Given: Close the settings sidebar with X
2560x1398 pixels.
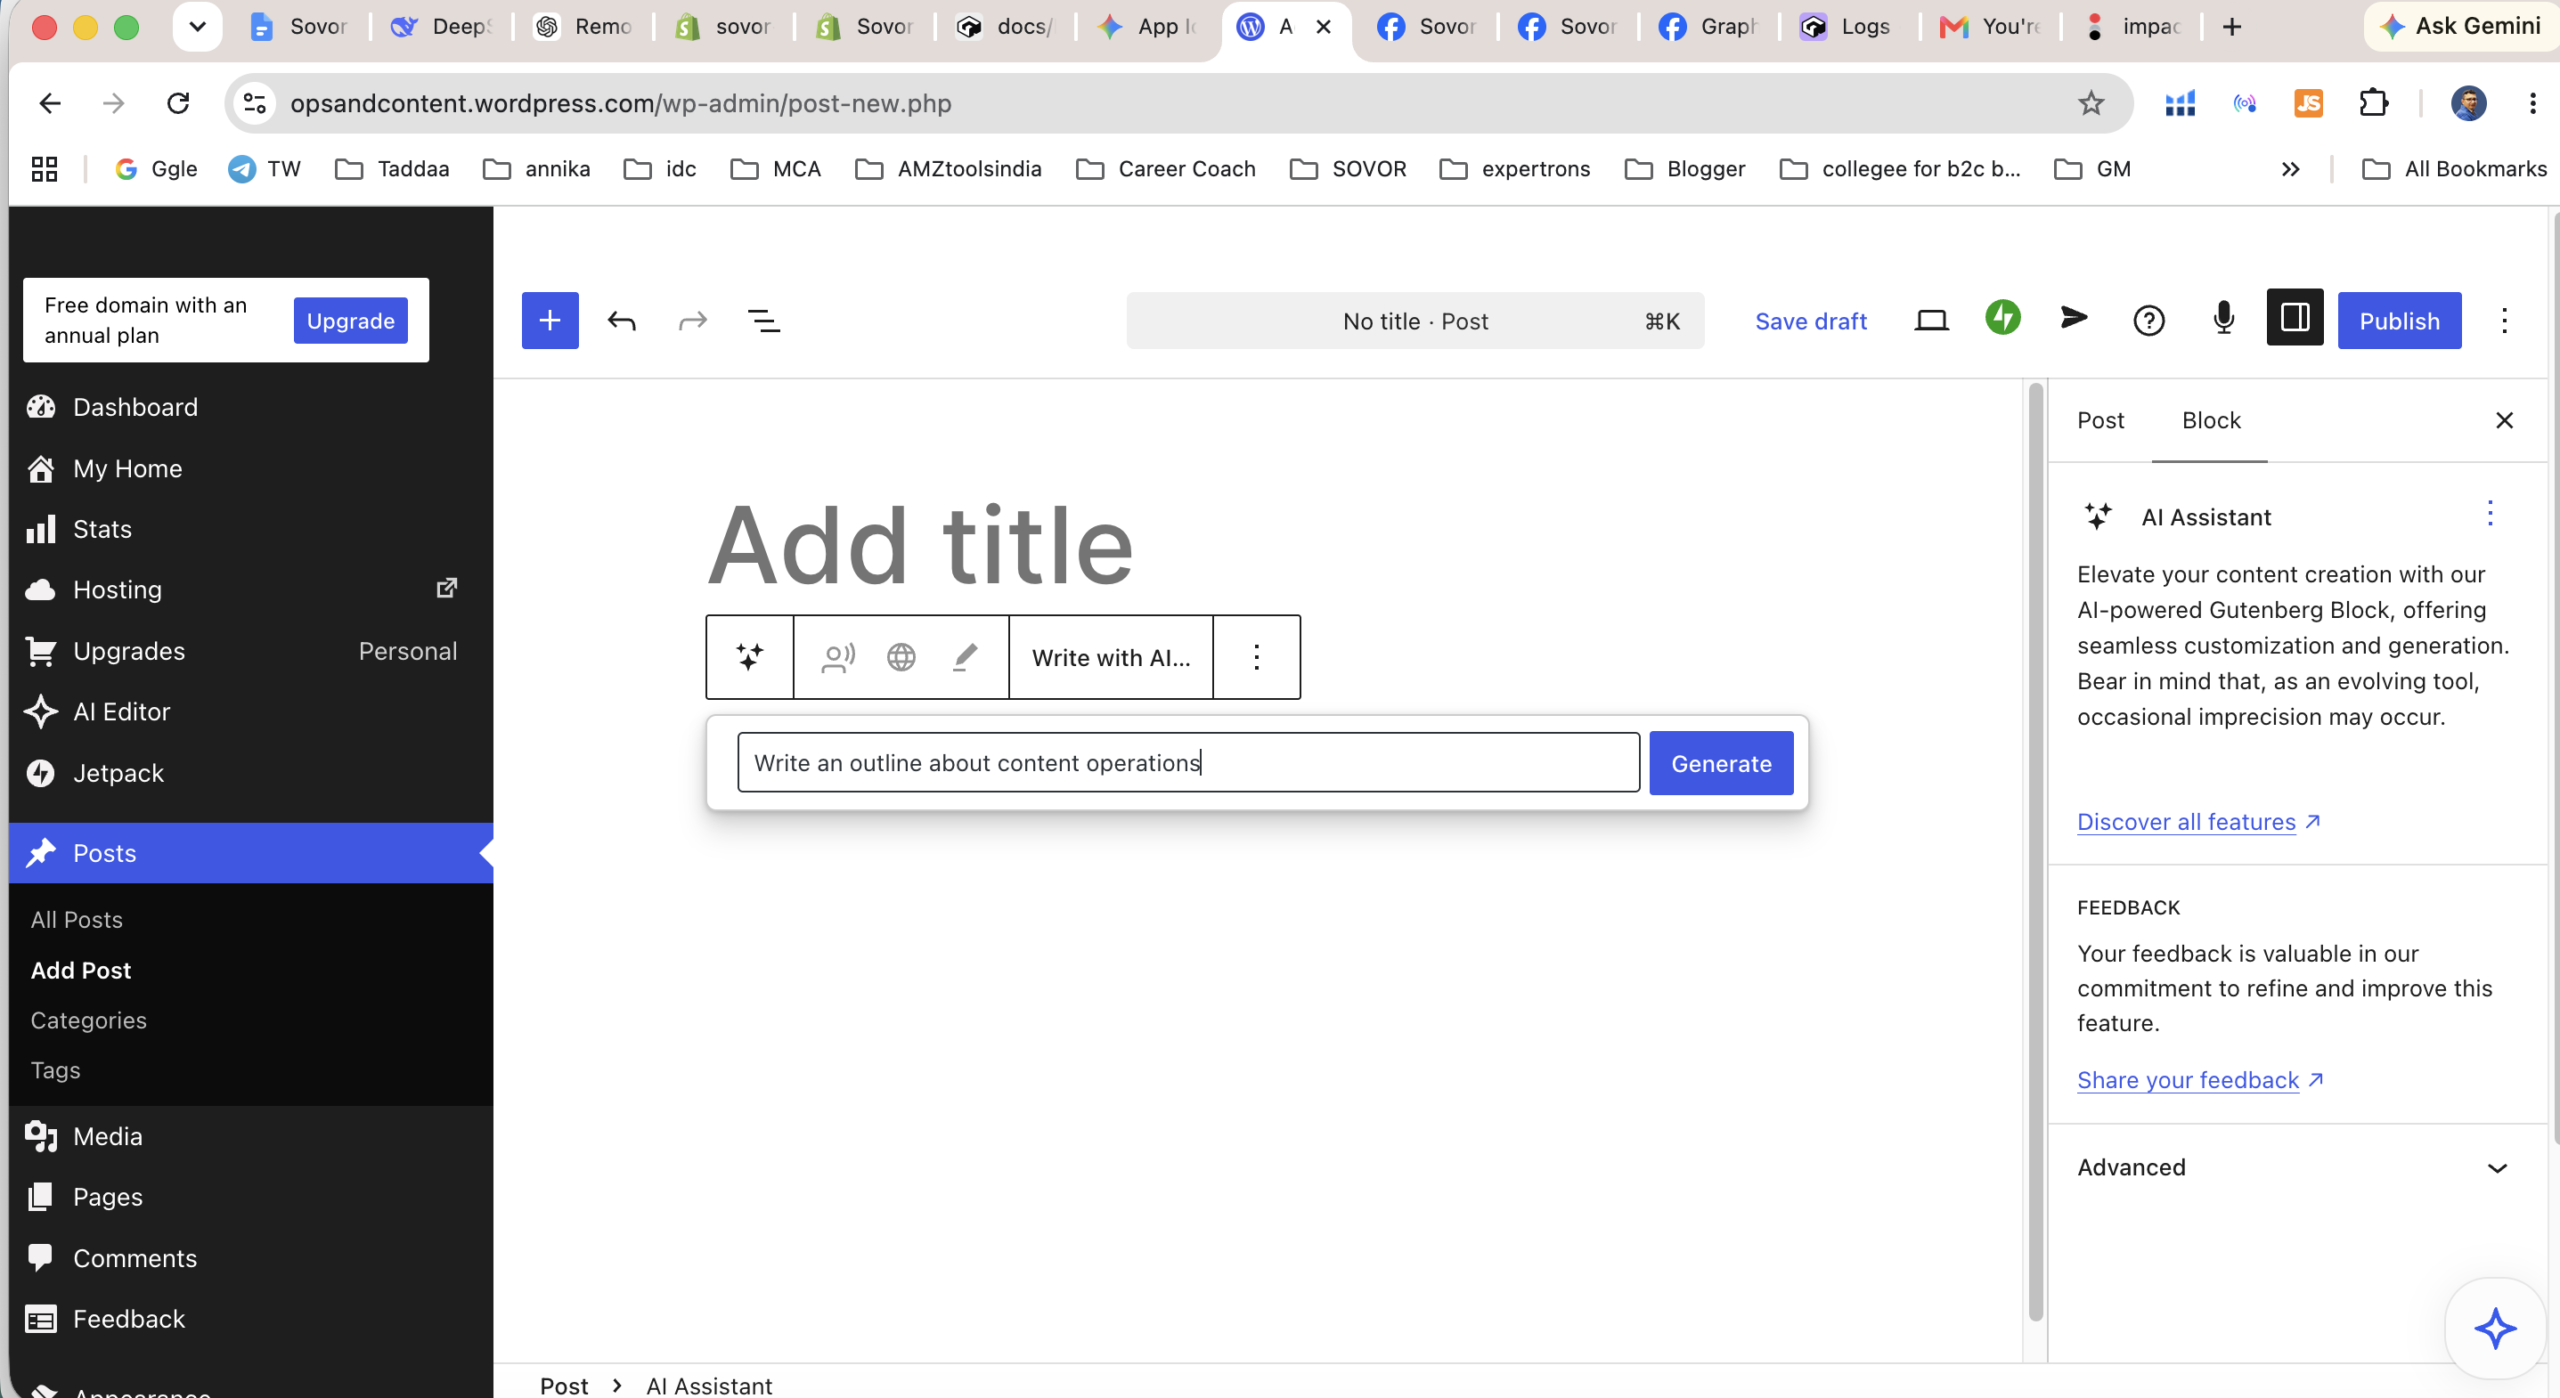Looking at the screenshot, I should coord(2503,420).
